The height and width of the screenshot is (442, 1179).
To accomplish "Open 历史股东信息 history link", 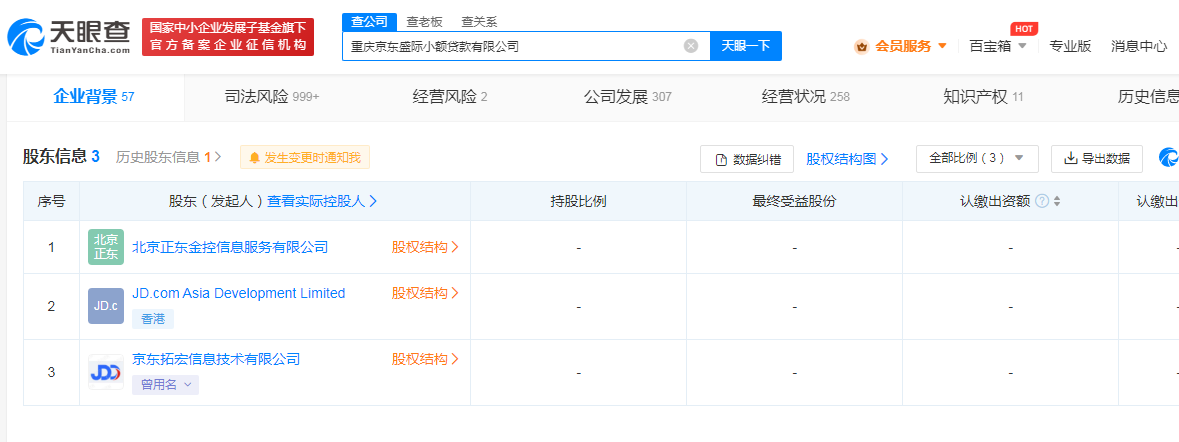I will pyautogui.click(x=168, y=157).
